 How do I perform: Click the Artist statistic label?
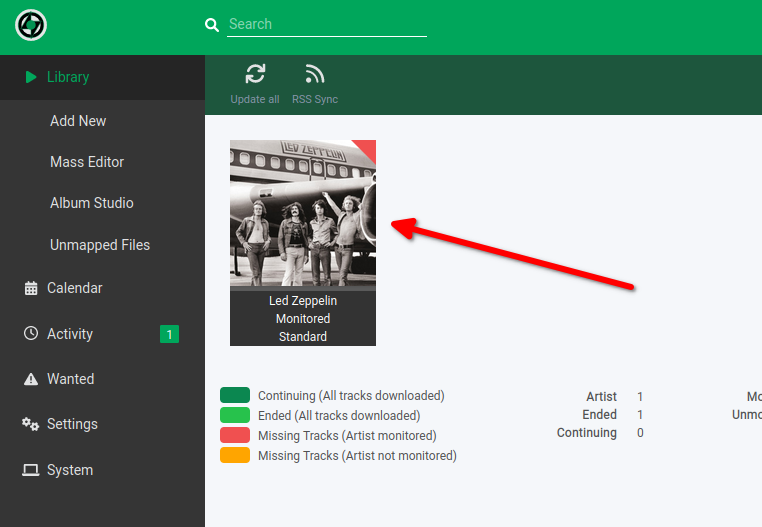[x=601, y=397]
